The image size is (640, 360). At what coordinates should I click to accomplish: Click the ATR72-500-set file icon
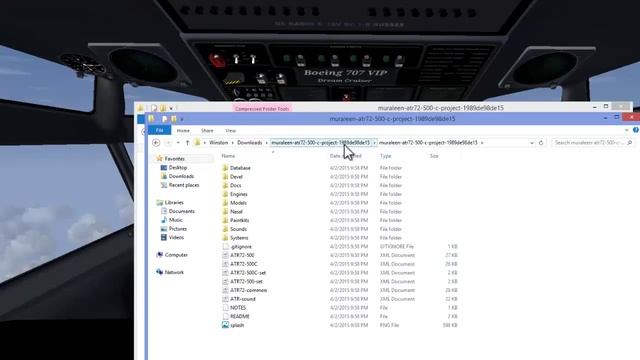pos(225,282)
